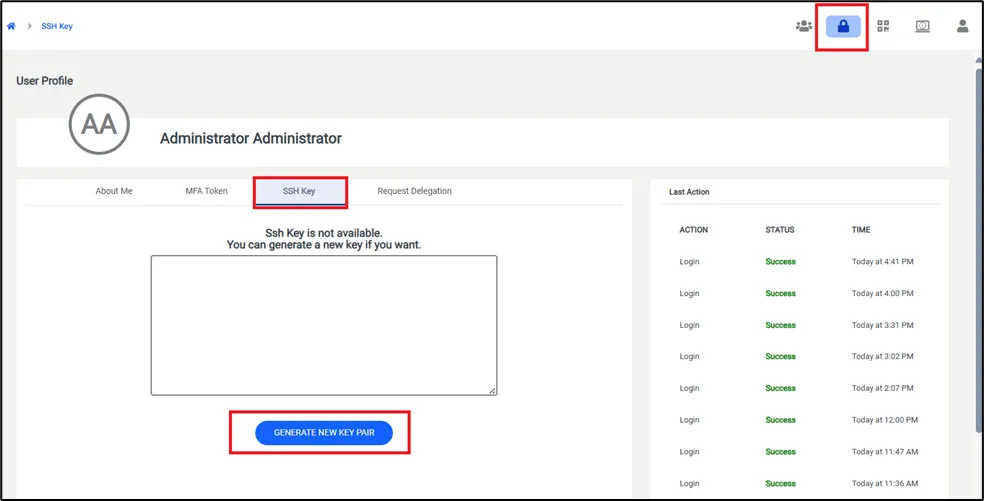Click inside the SSH key text area
Image resolution: width=984 pixels, height=501 pixels.
pyautogui.click(x=324, y=325)
